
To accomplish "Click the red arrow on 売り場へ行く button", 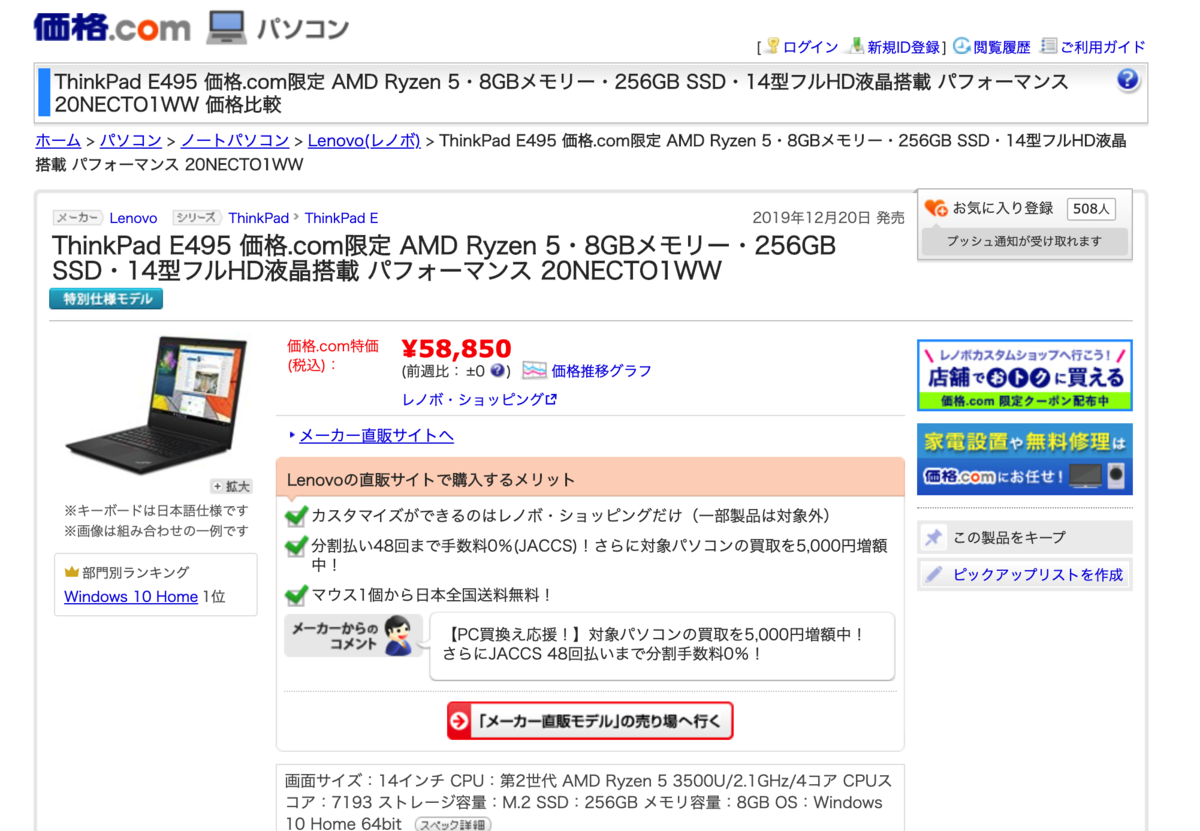I will point(459,721).
